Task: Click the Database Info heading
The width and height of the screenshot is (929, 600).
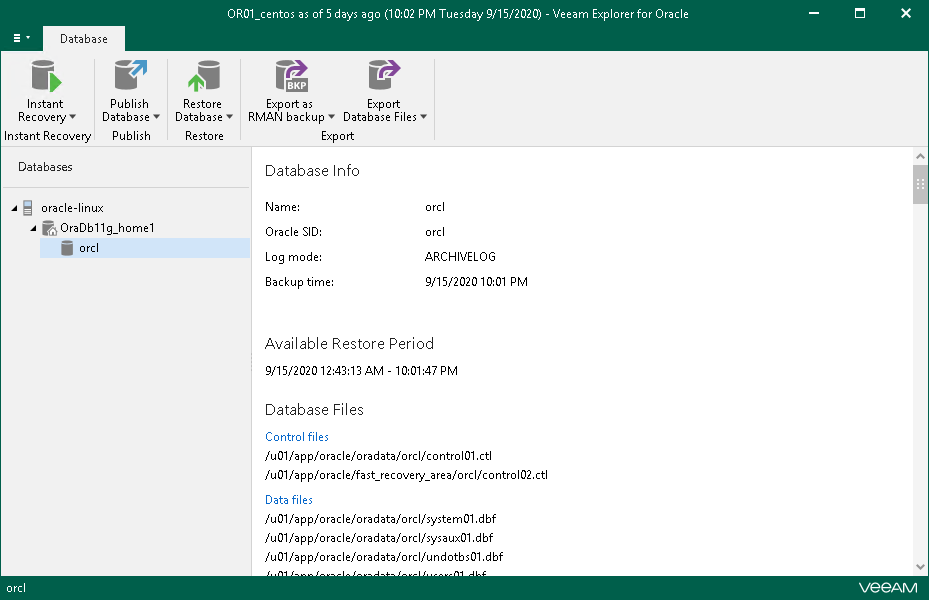Action: point(312,171)
